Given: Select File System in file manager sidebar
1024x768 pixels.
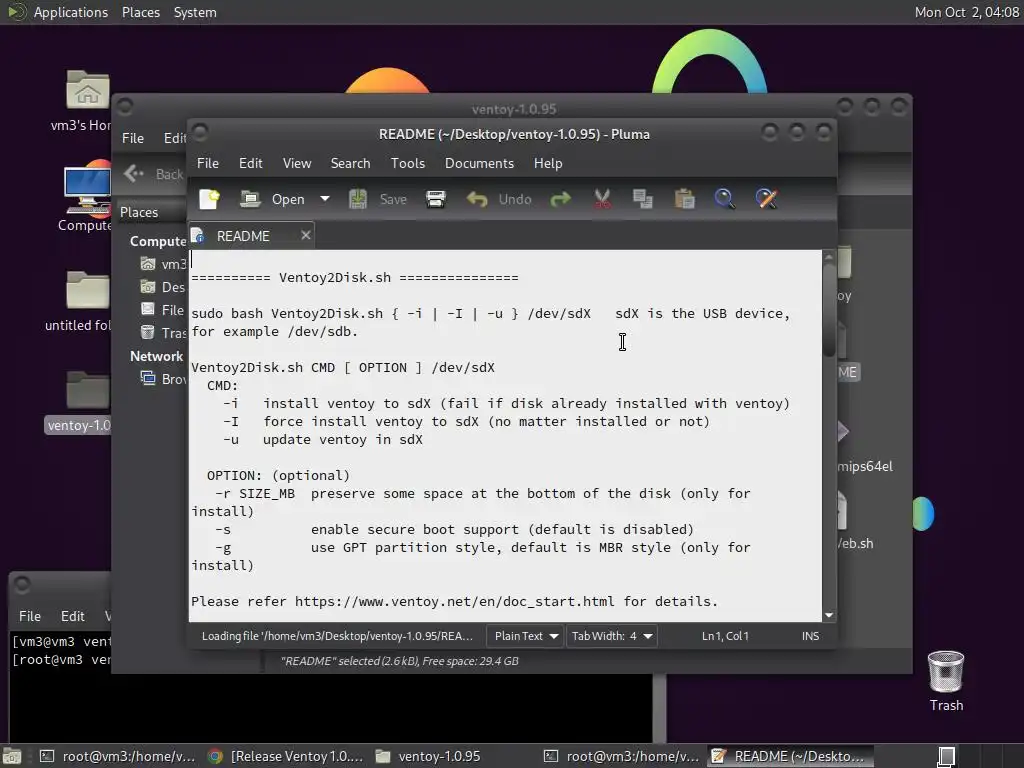Looking at the screenshot, I should [163, 310].
